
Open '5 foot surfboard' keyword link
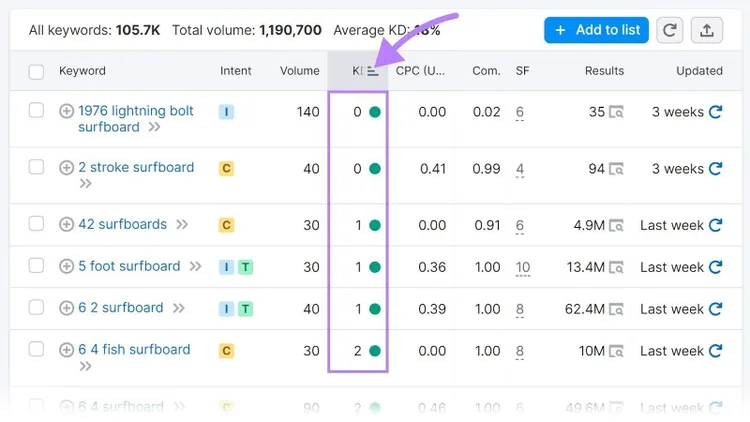click(x=129, y=266)
